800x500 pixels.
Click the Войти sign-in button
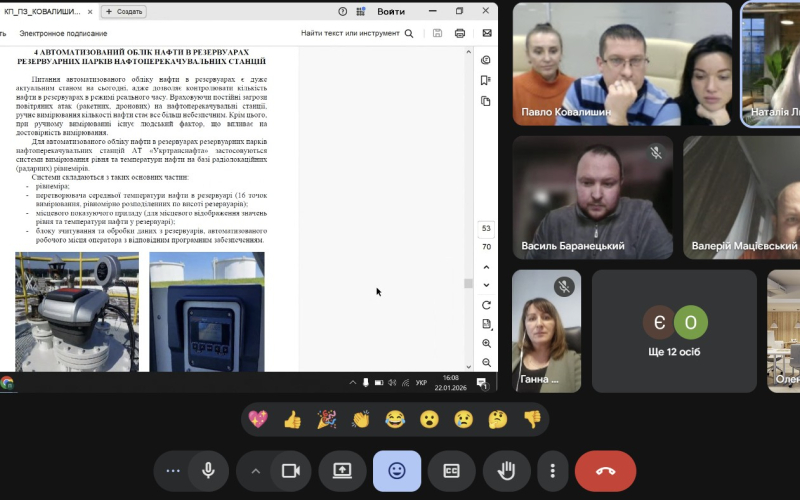click(391, 11)
